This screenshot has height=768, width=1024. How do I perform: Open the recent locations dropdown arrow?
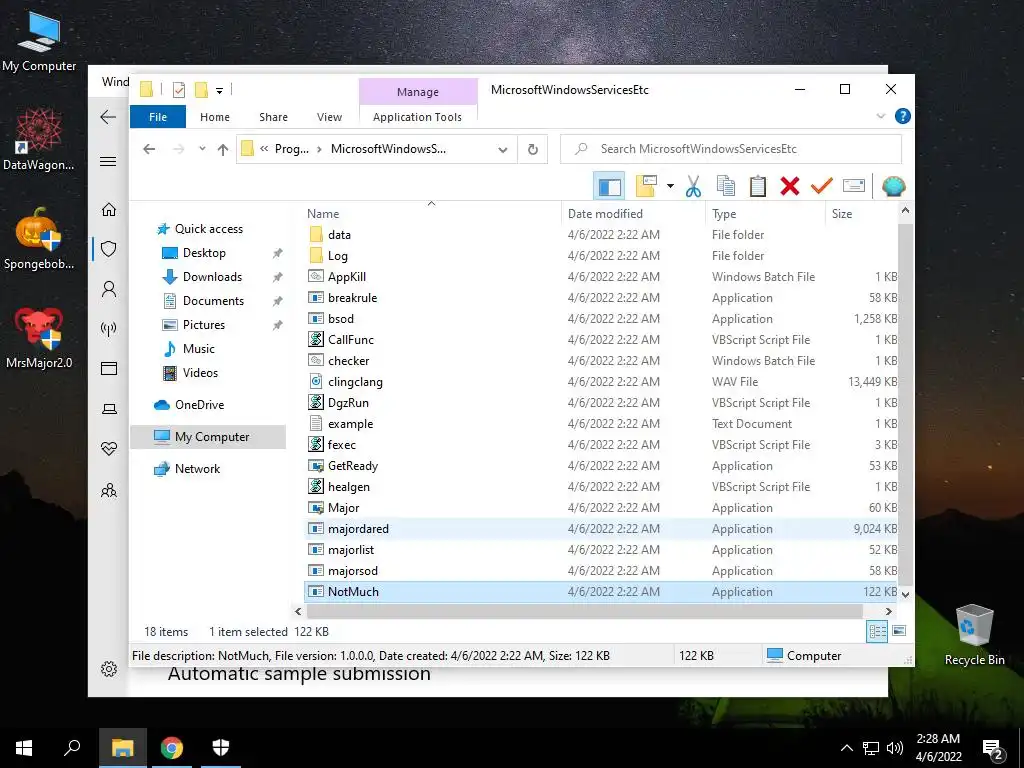[x=202, y=150]
